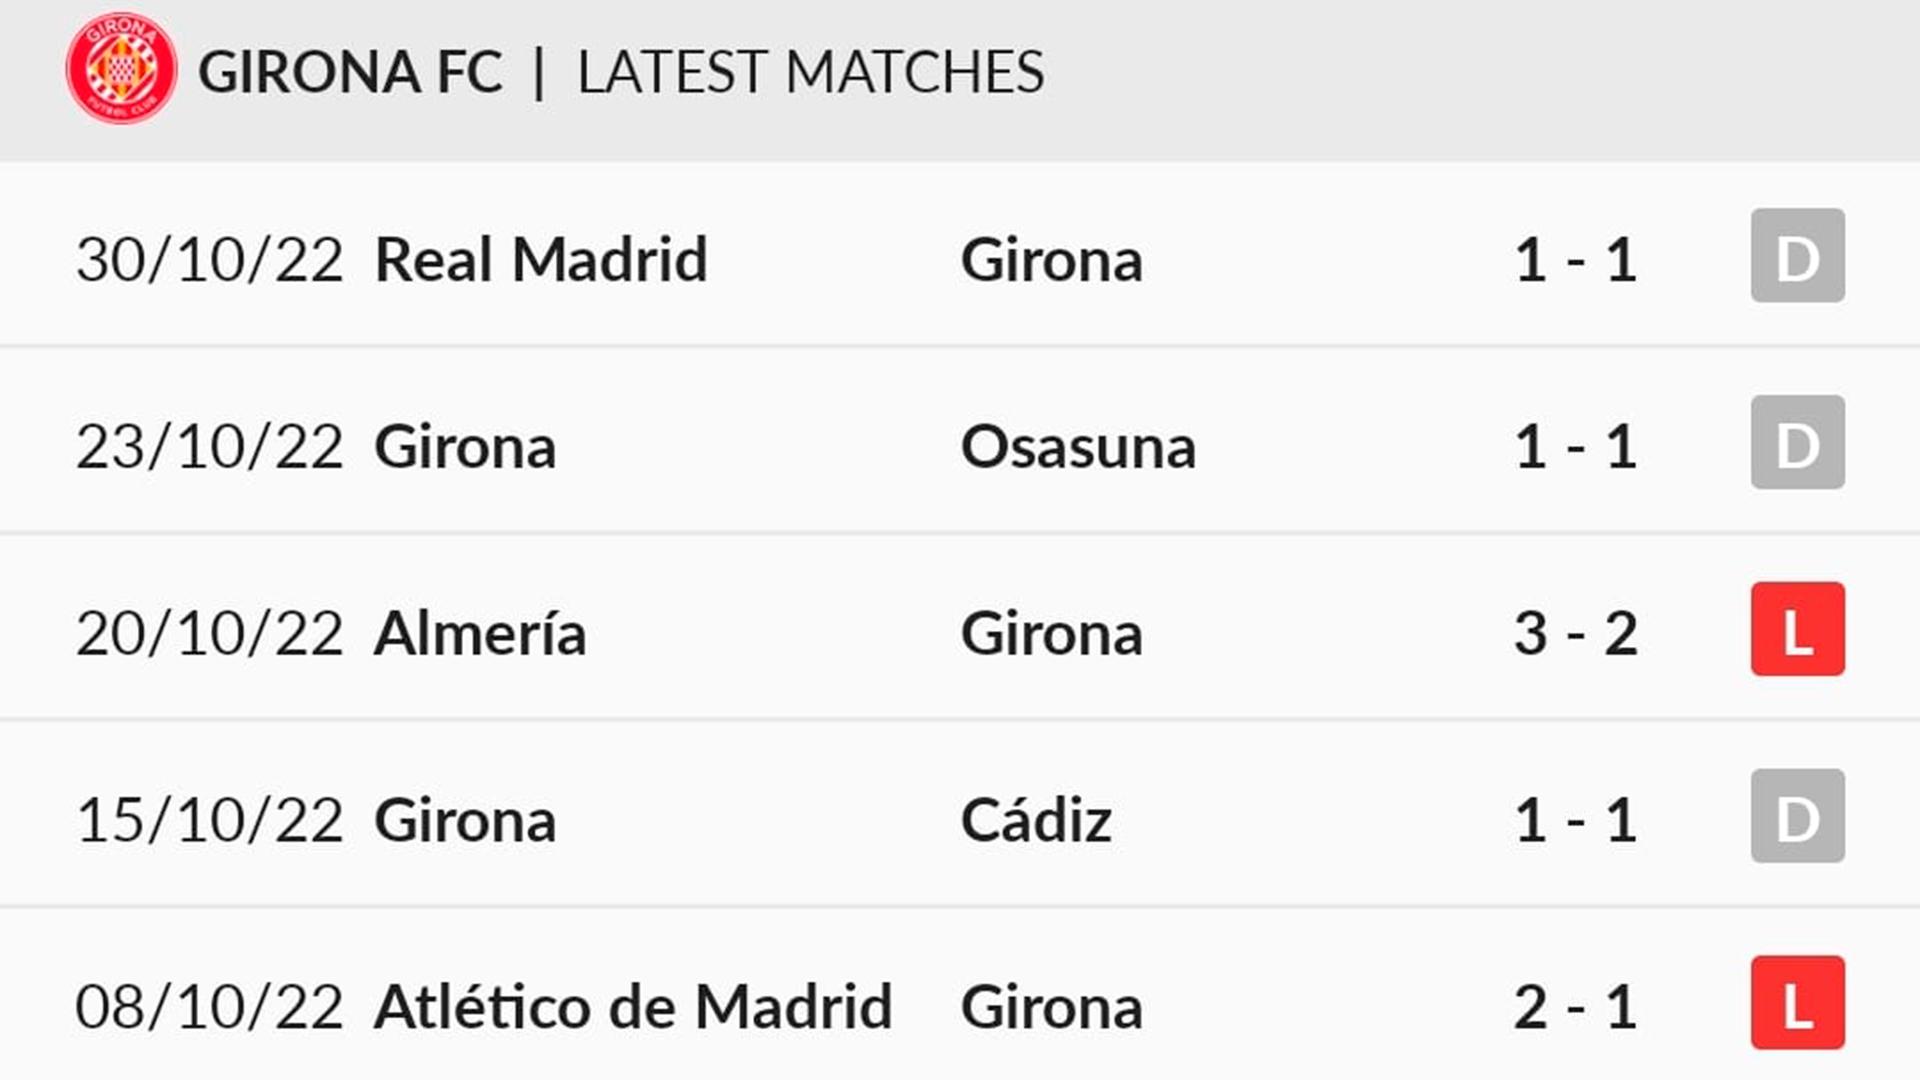Open Real Madrid team name

click(x=541, y=260)
